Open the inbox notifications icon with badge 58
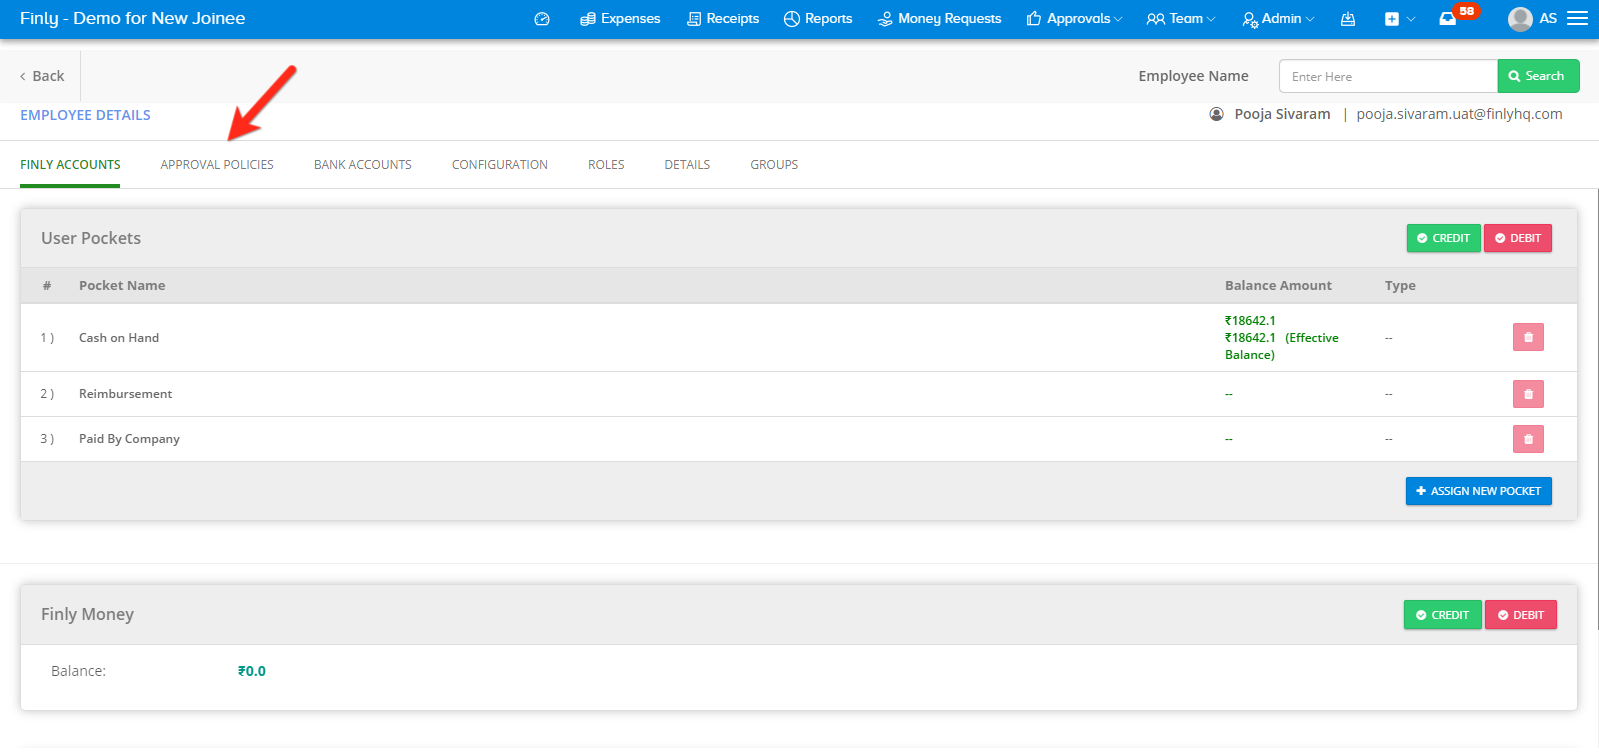The height and width of the screenshot is (752, 1599). point(1447,19)
